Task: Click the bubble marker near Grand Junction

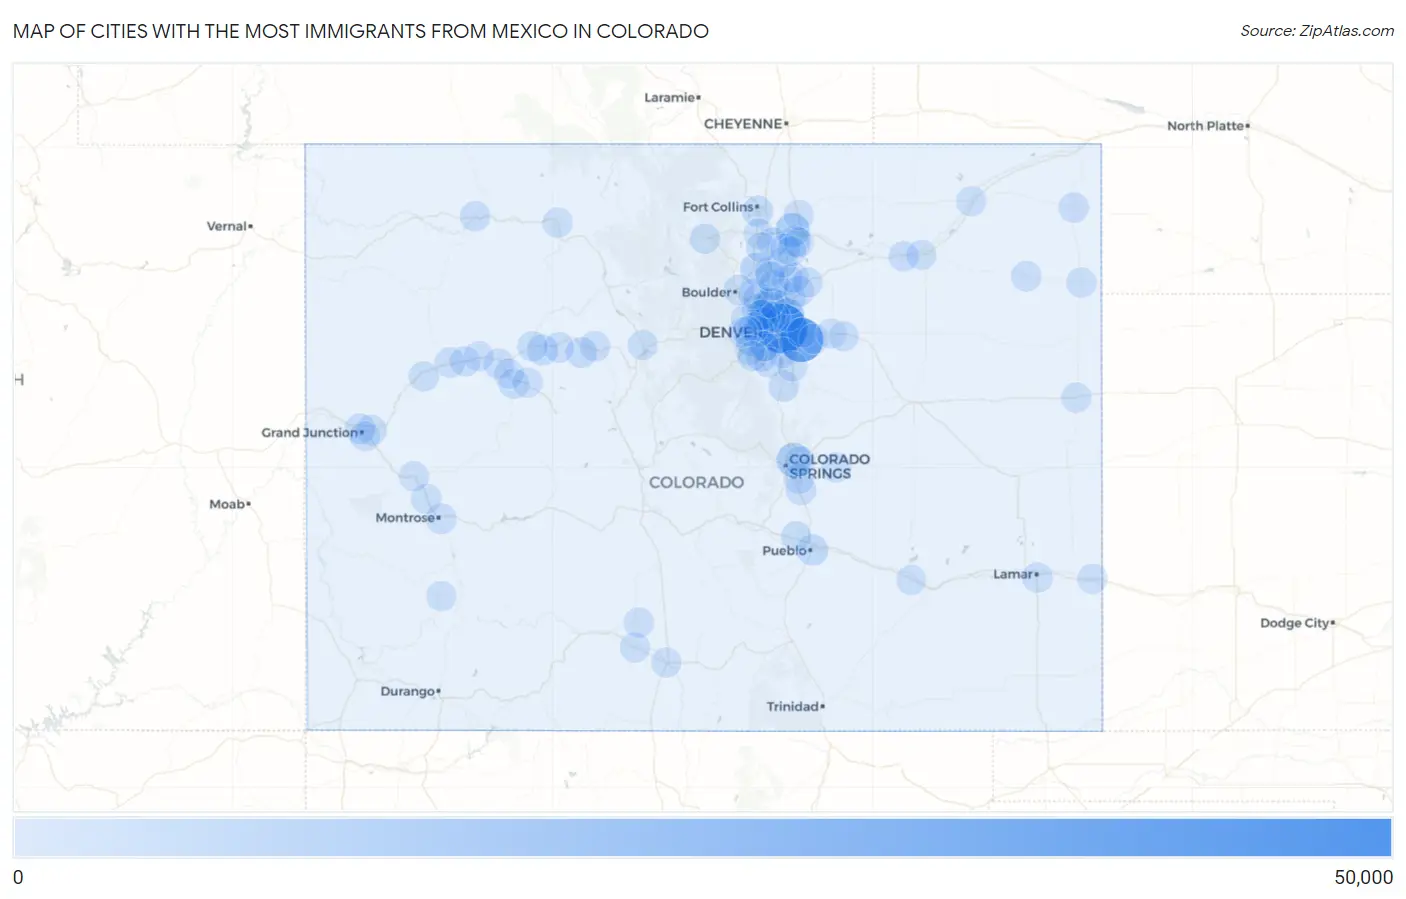Action: pos(365,434)
